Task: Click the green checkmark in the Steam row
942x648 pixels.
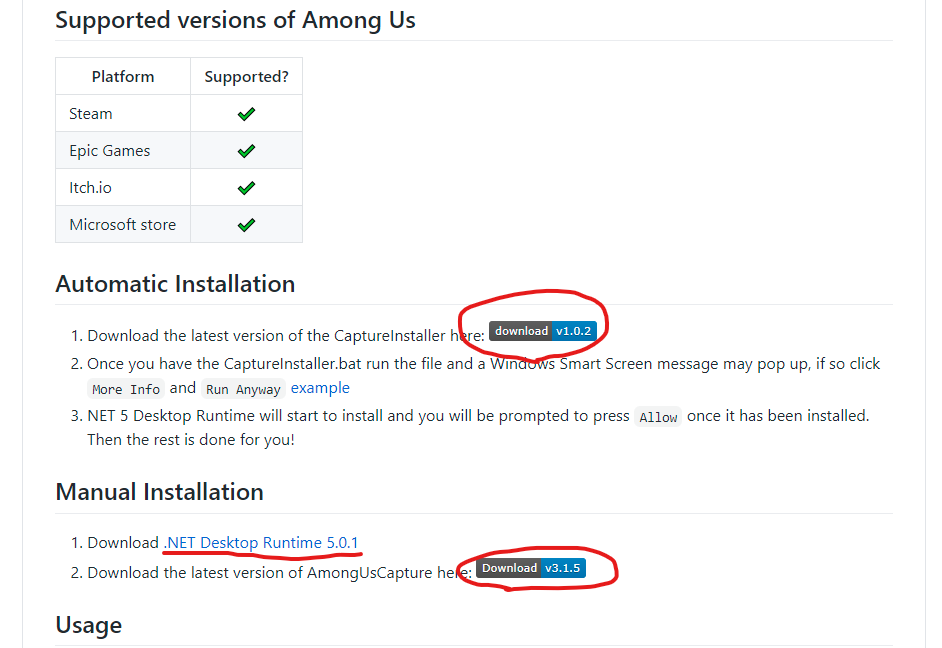Action: [x=246, y=114]
